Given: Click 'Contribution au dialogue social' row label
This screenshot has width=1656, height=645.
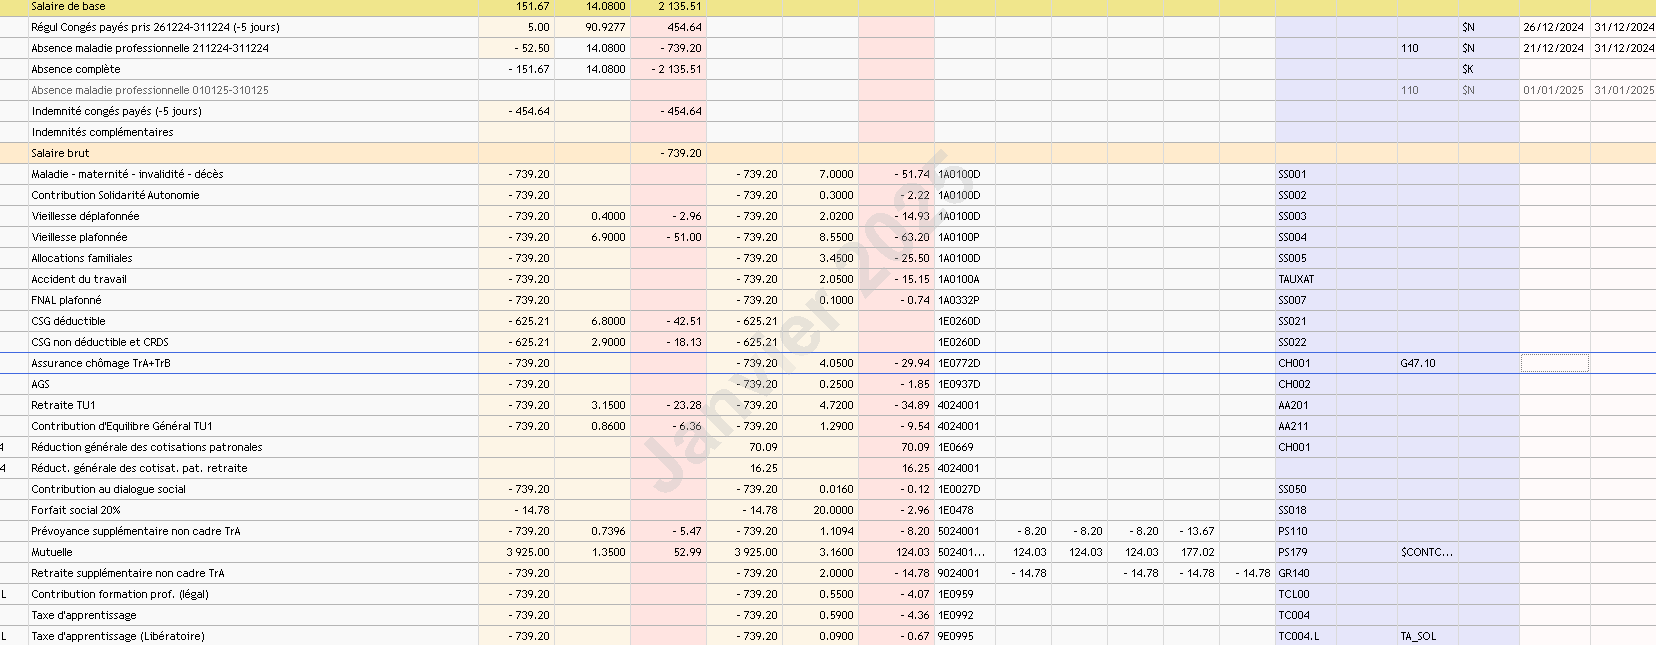Looking at the screenshot, I should 108,489.
